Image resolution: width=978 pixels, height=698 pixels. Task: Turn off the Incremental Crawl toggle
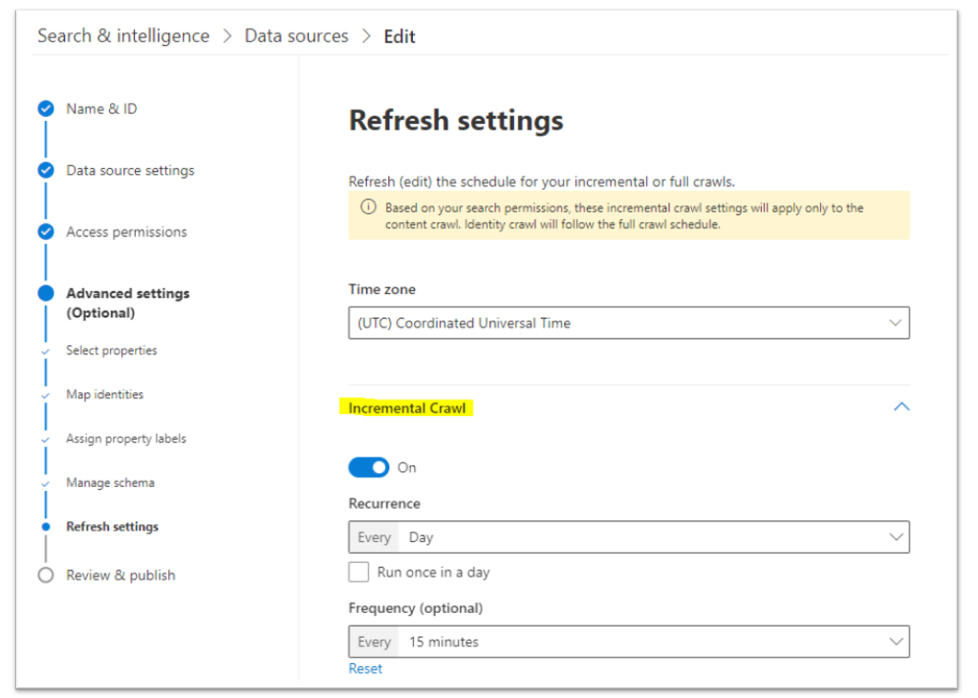click(369, 467)
